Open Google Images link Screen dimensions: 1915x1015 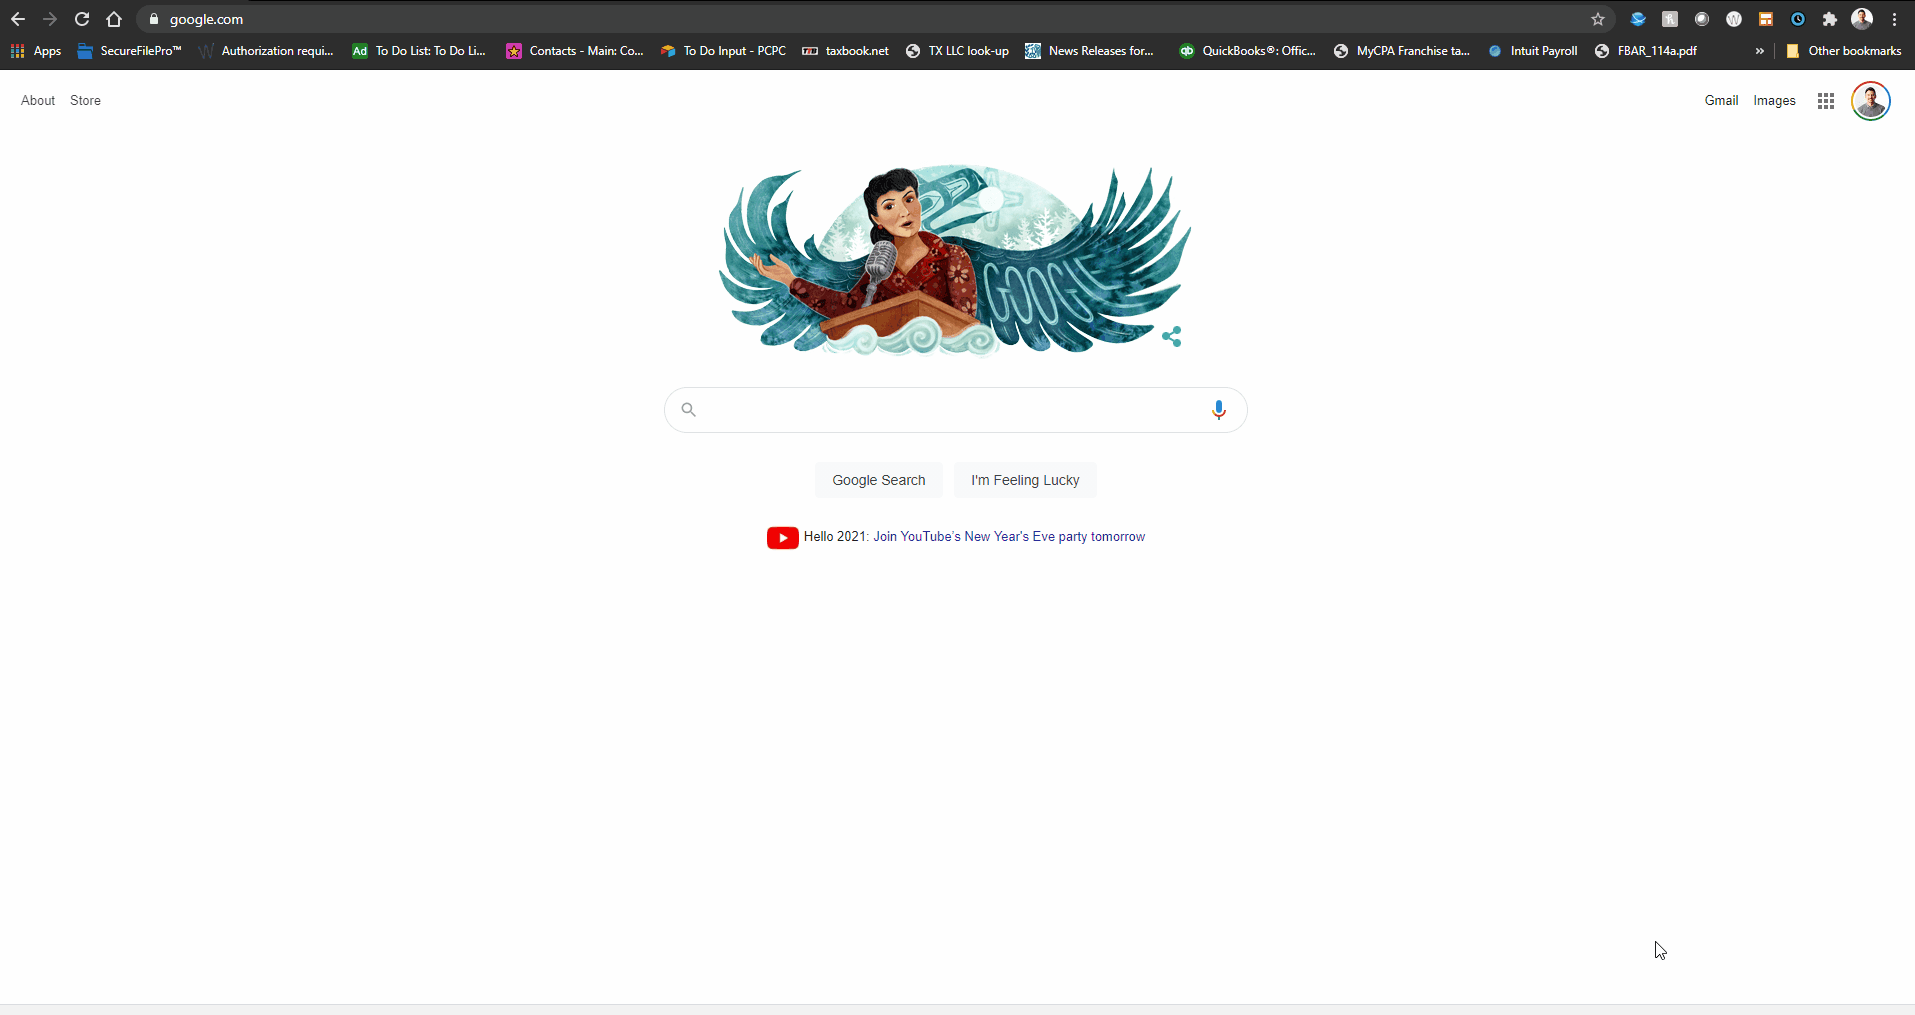(x=1774, y=100)
